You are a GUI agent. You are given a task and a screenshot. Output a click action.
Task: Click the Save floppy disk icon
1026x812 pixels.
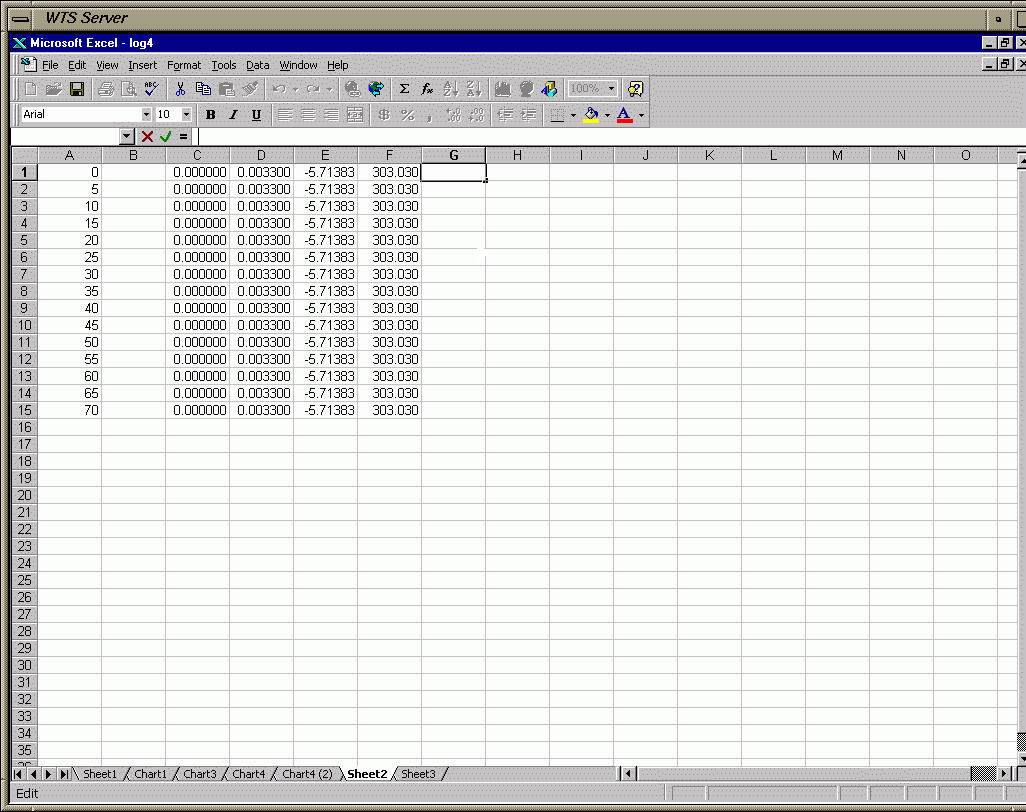point(77,89)
